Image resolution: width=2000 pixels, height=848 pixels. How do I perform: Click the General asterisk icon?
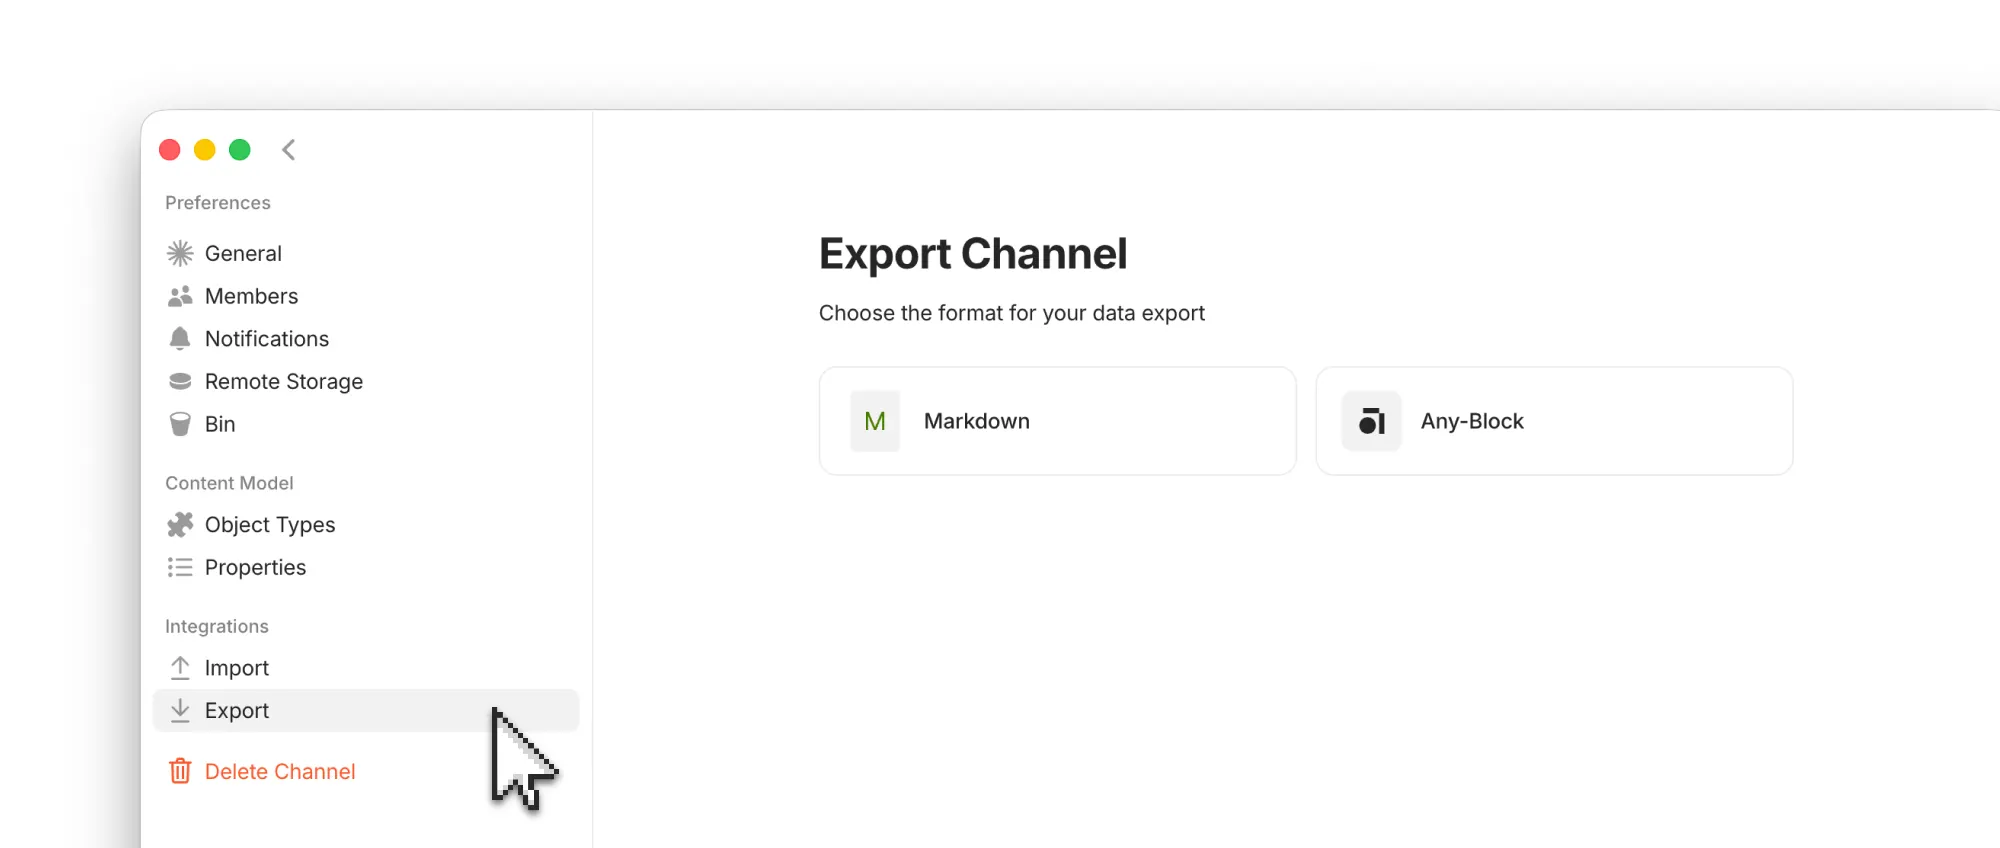point(180,254)
